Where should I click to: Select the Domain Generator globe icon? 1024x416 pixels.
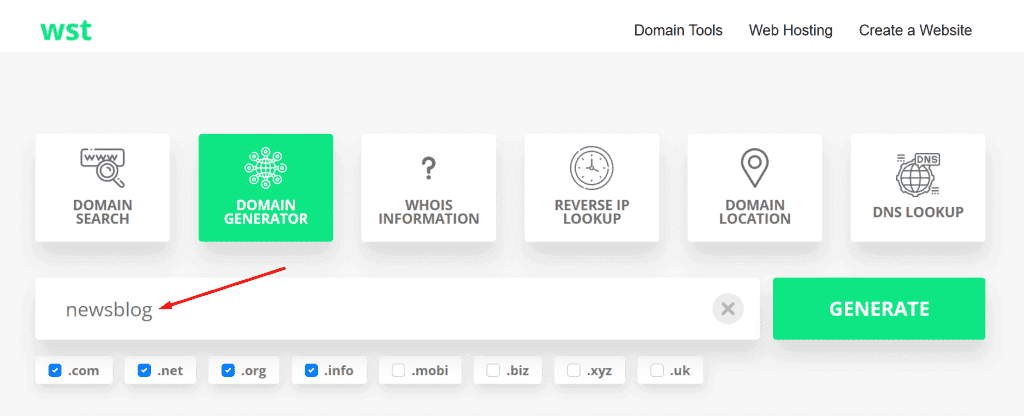pos(266,168)
